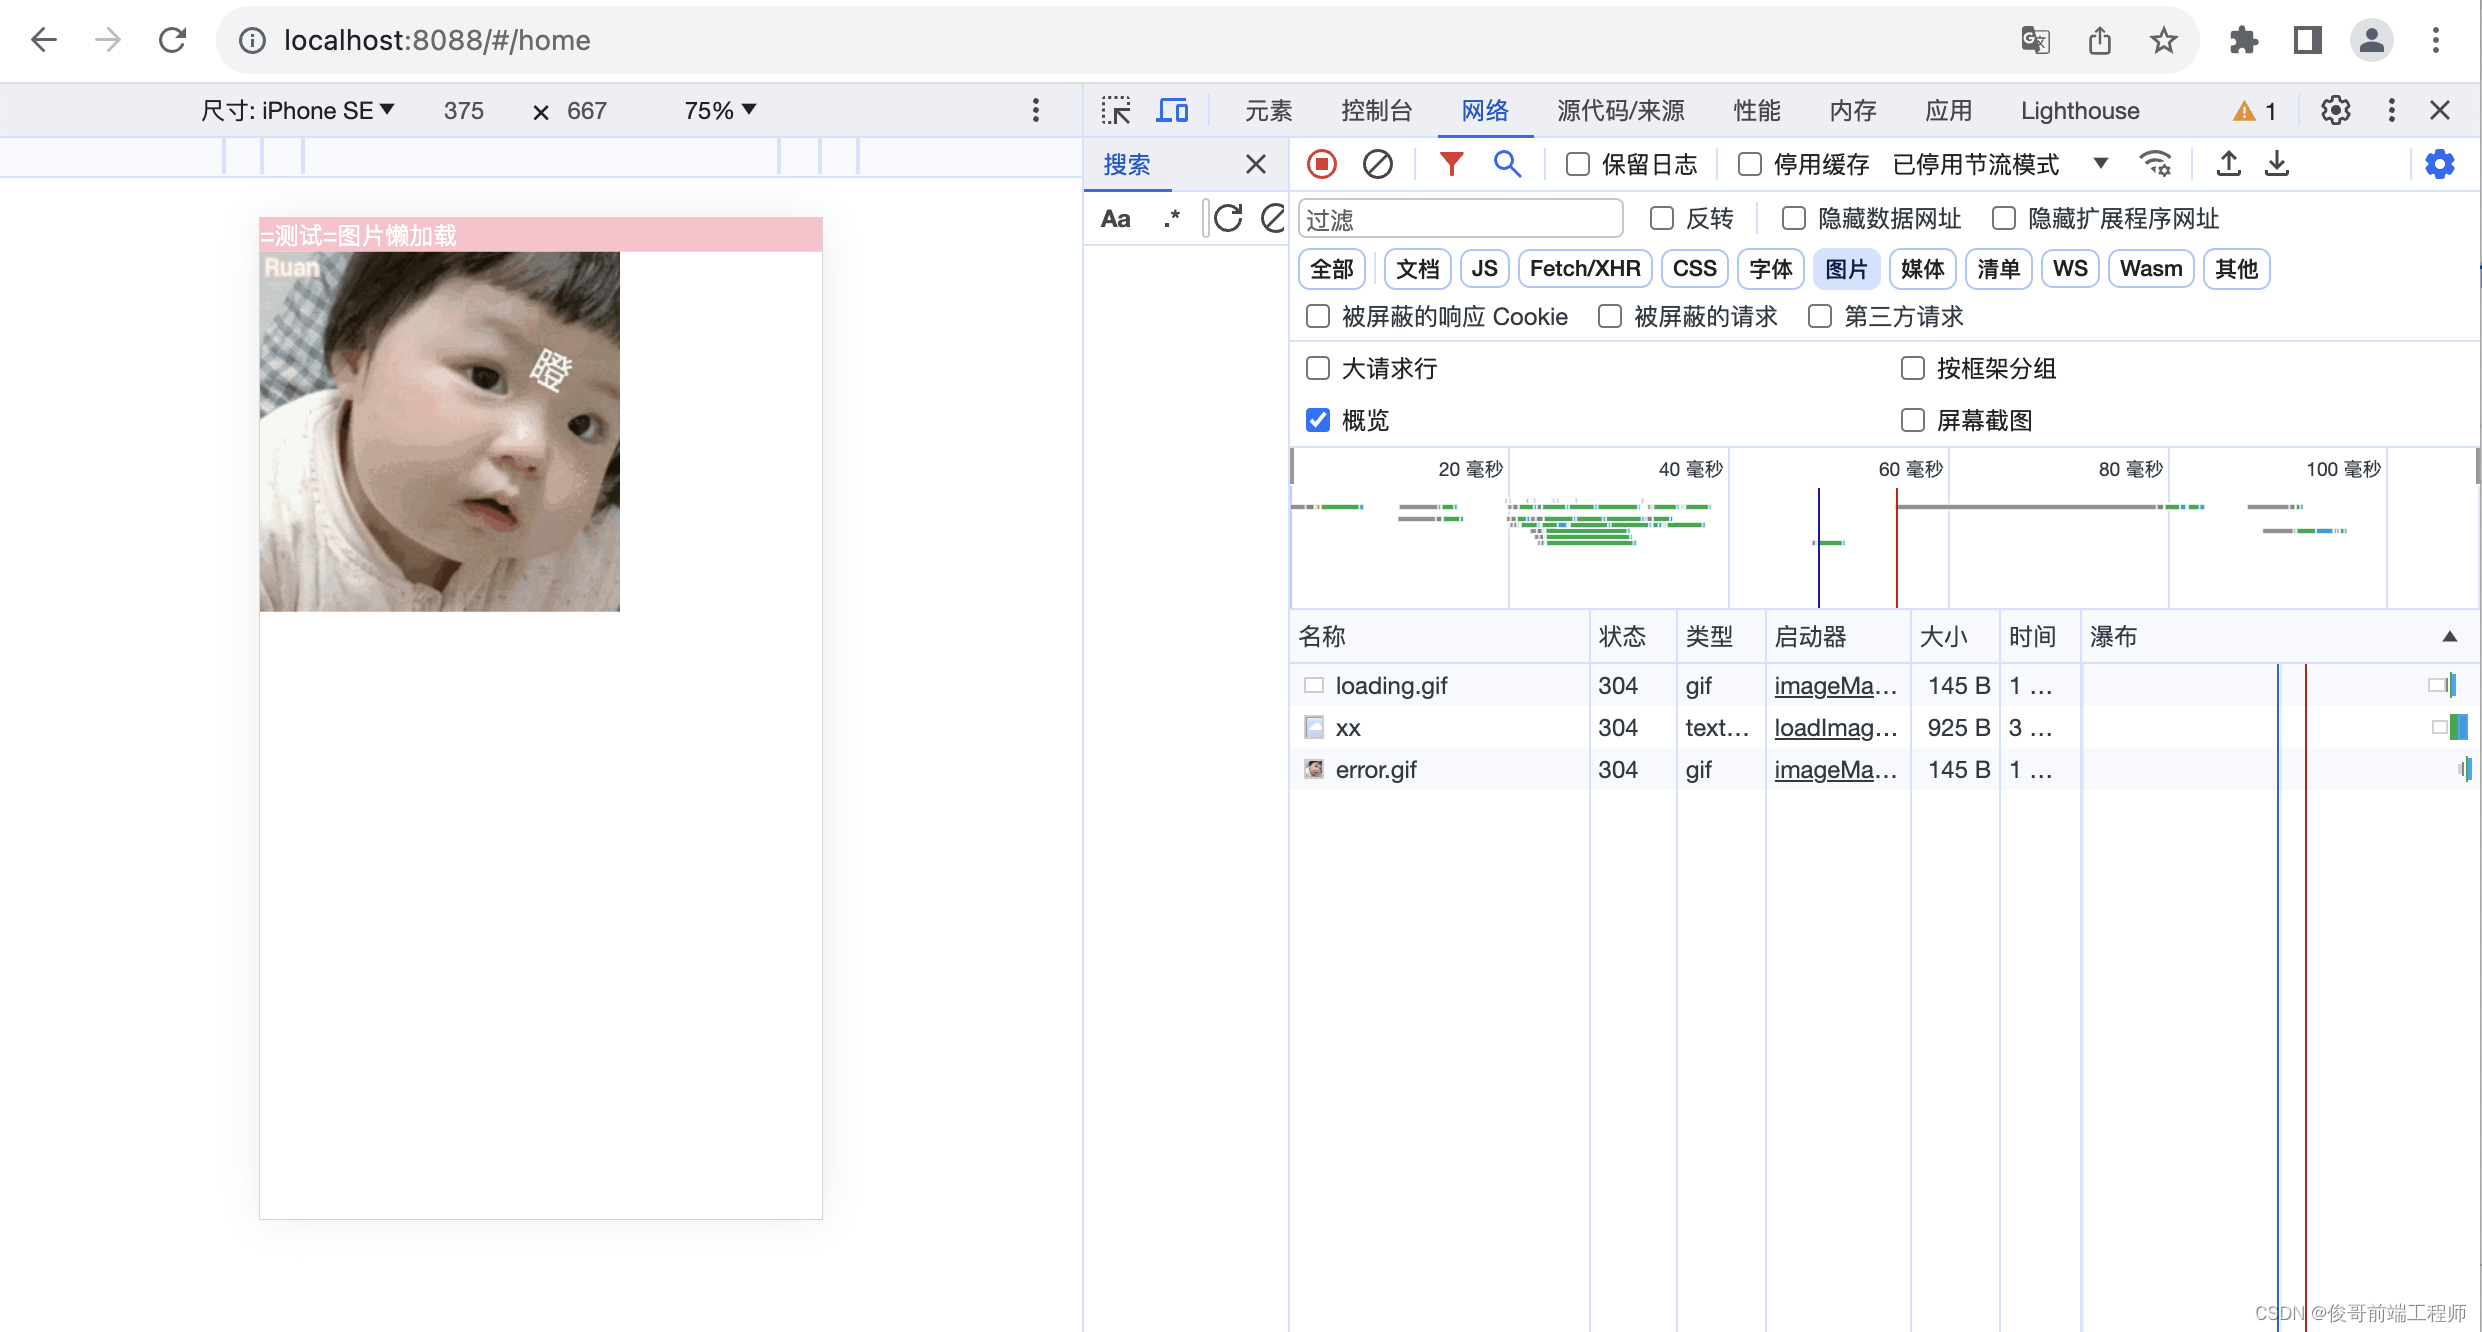Enable 屏幕截图 checkbox
This screenshot has width=2482, height=1332.
[1909, 419]
